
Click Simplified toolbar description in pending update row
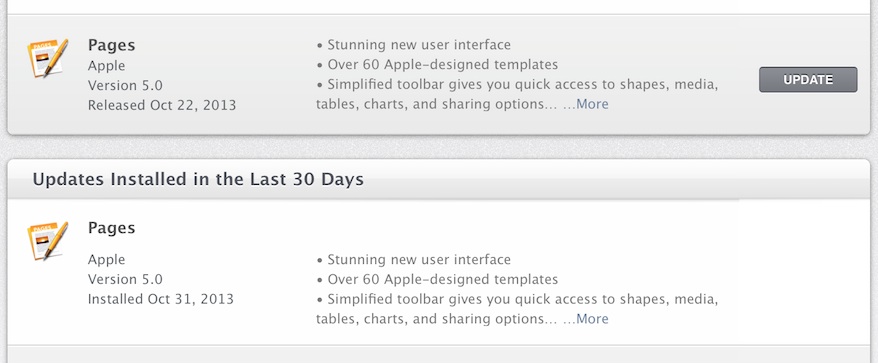517,95
